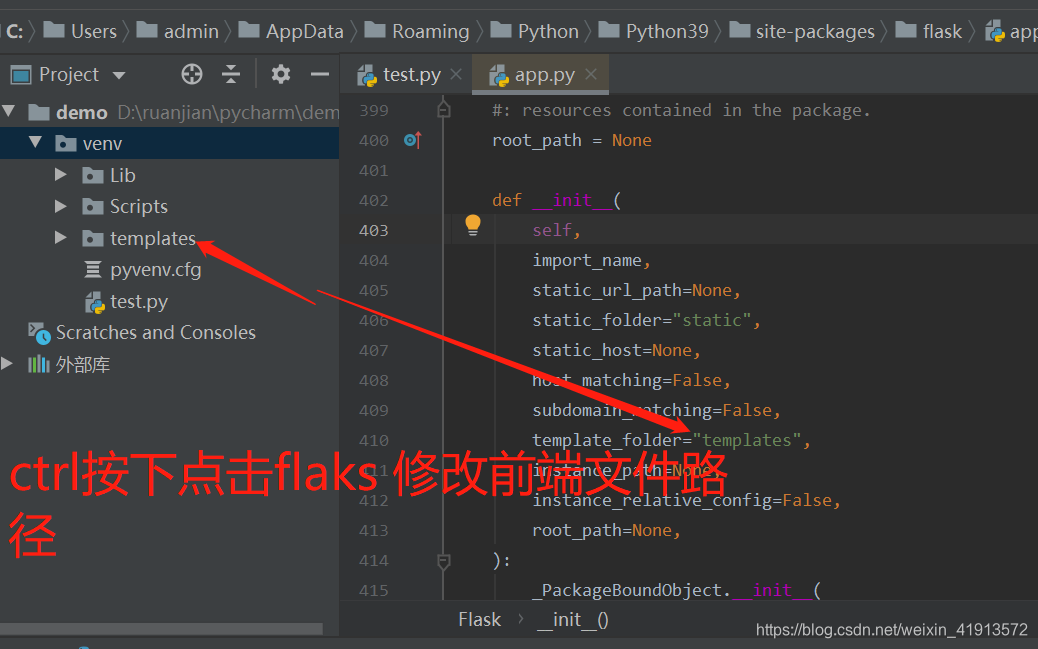Collapse all with the collapse icon
1038x649 pixels.
pyautogui.click(x=230, y=74)
